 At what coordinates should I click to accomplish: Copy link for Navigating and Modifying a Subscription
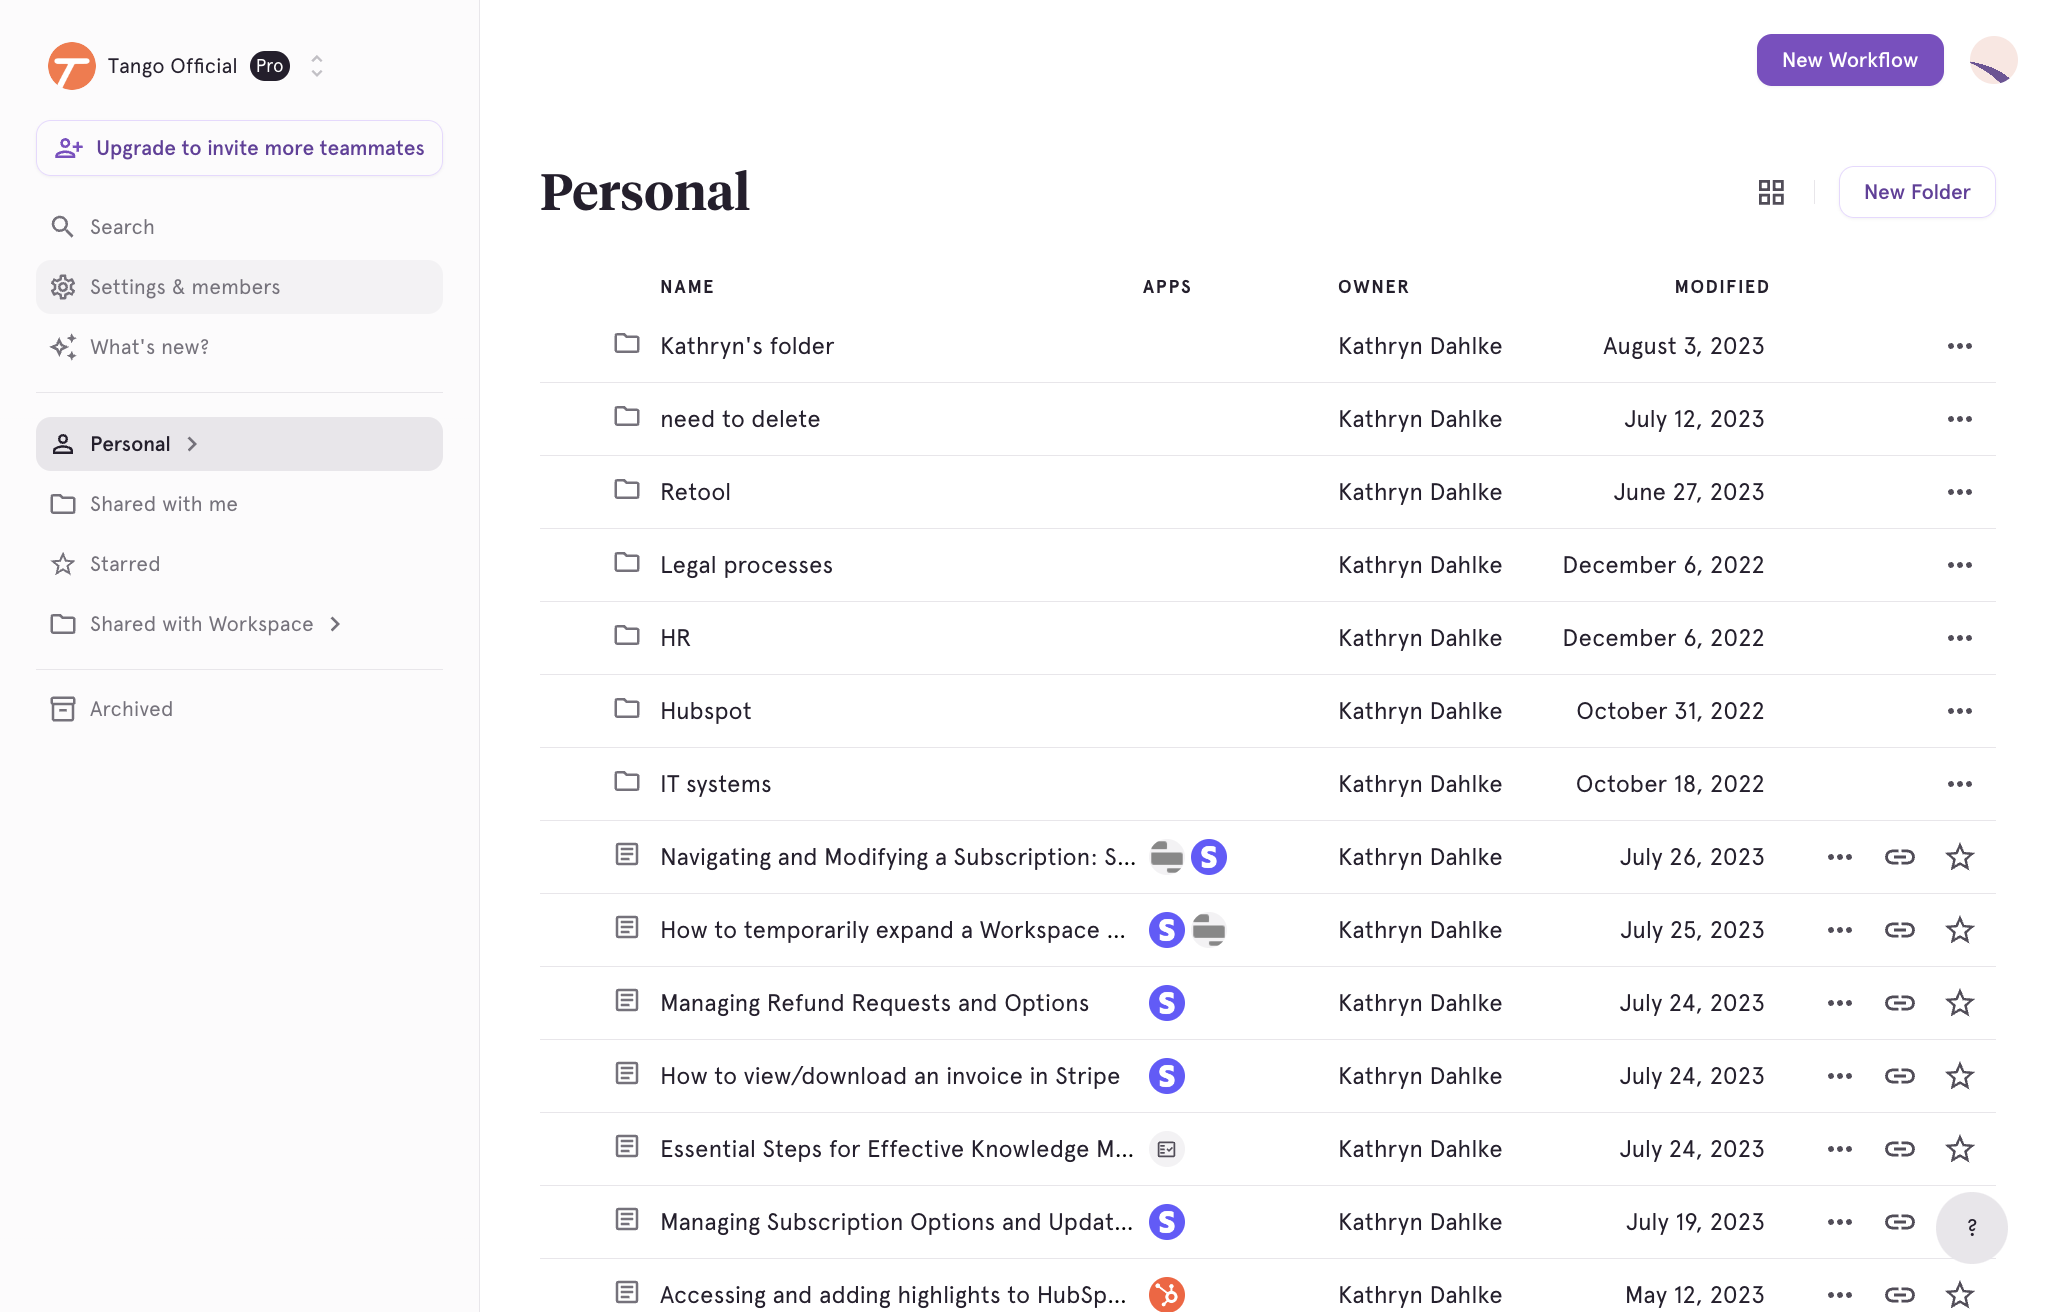tap(1899, 857)
